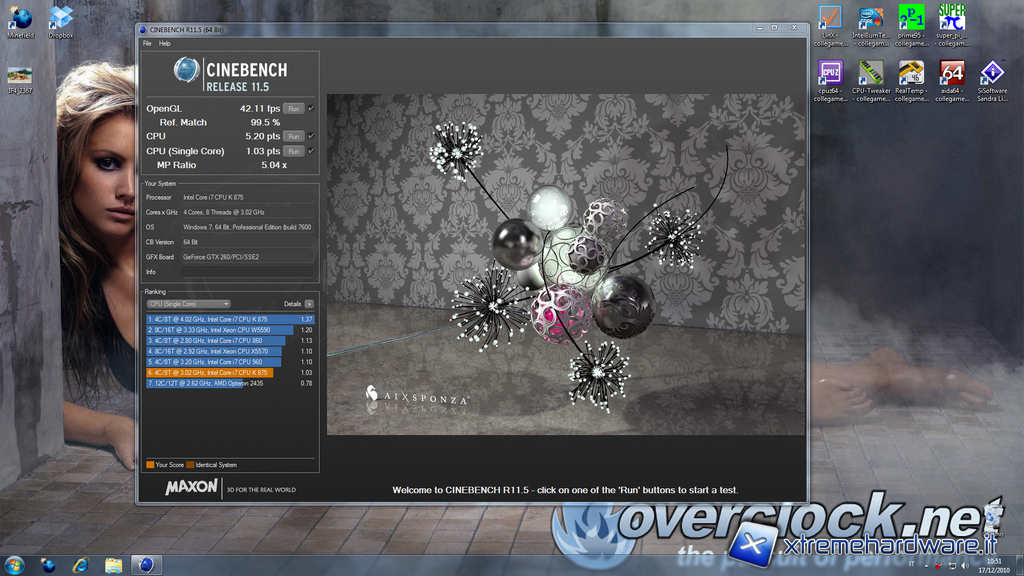Open the super_pi desktop shortcut
Screen dimensions: 1024x576
click(952, 19)
